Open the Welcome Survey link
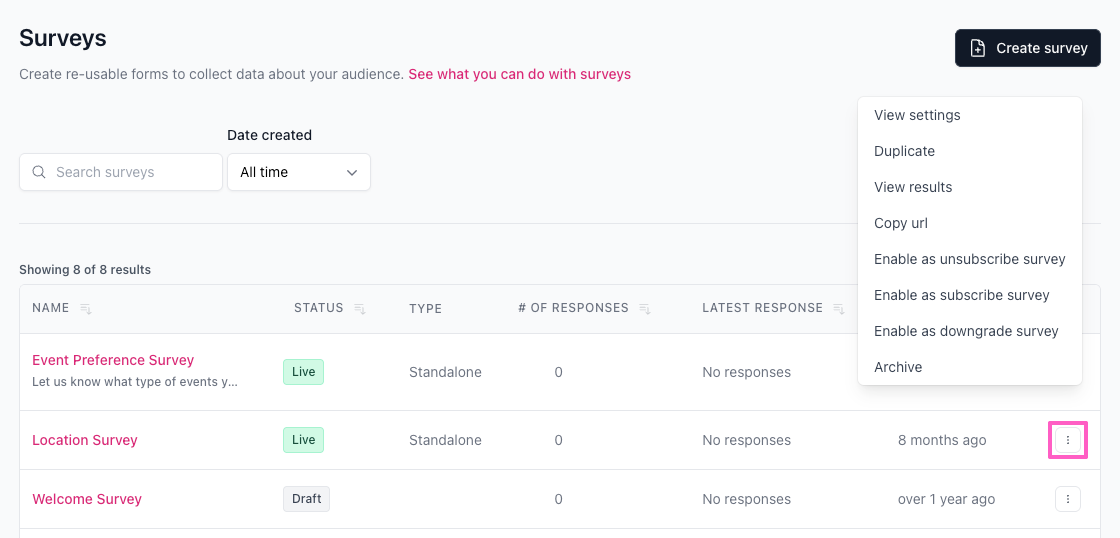Screen dimensions: 1120x538 (x=87, y=499)
